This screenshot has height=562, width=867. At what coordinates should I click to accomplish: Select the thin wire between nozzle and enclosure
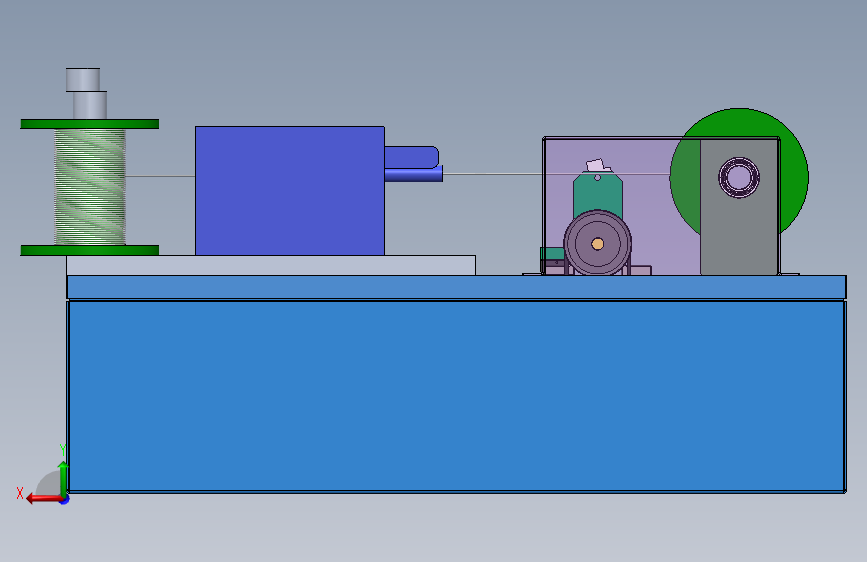coord(493,174)
